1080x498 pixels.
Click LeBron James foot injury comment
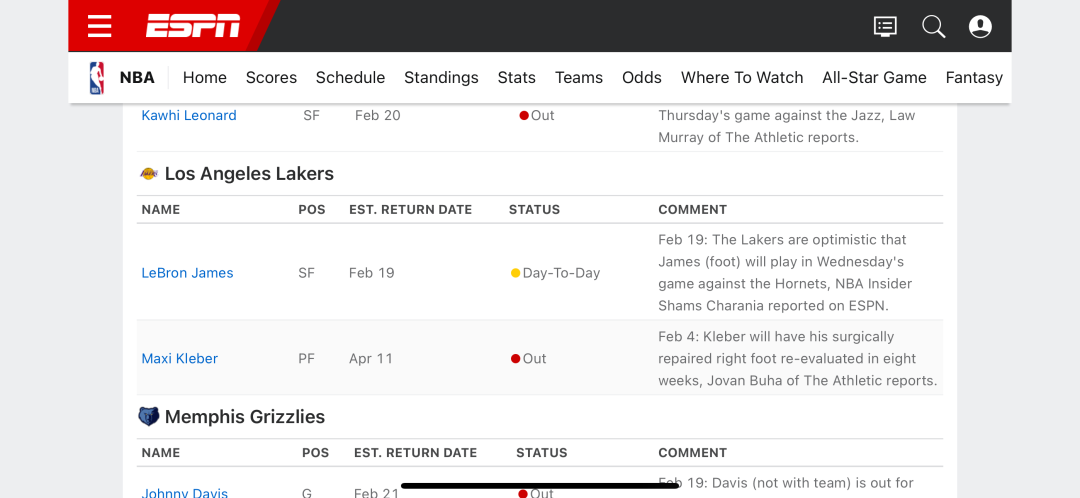tap(785, 273)
